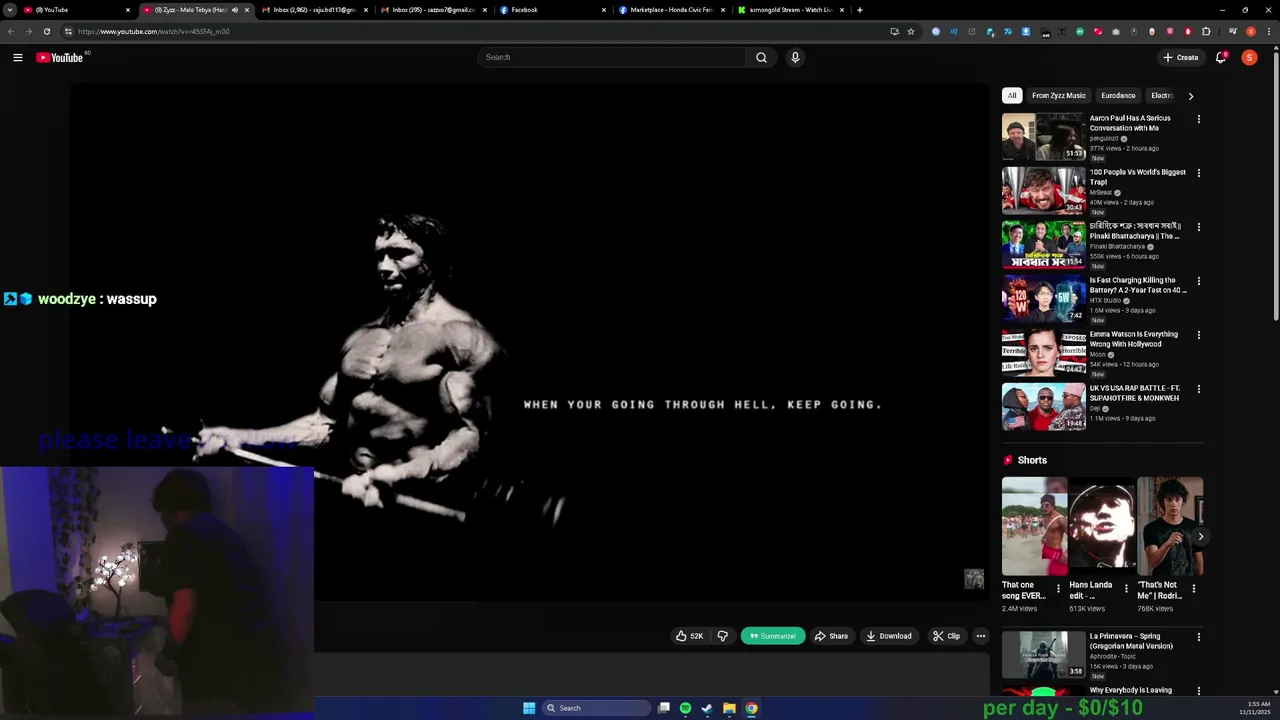Click the Chrome address bar URL
The height and width of the screenshot is (720, 1280).
(153, 32)
